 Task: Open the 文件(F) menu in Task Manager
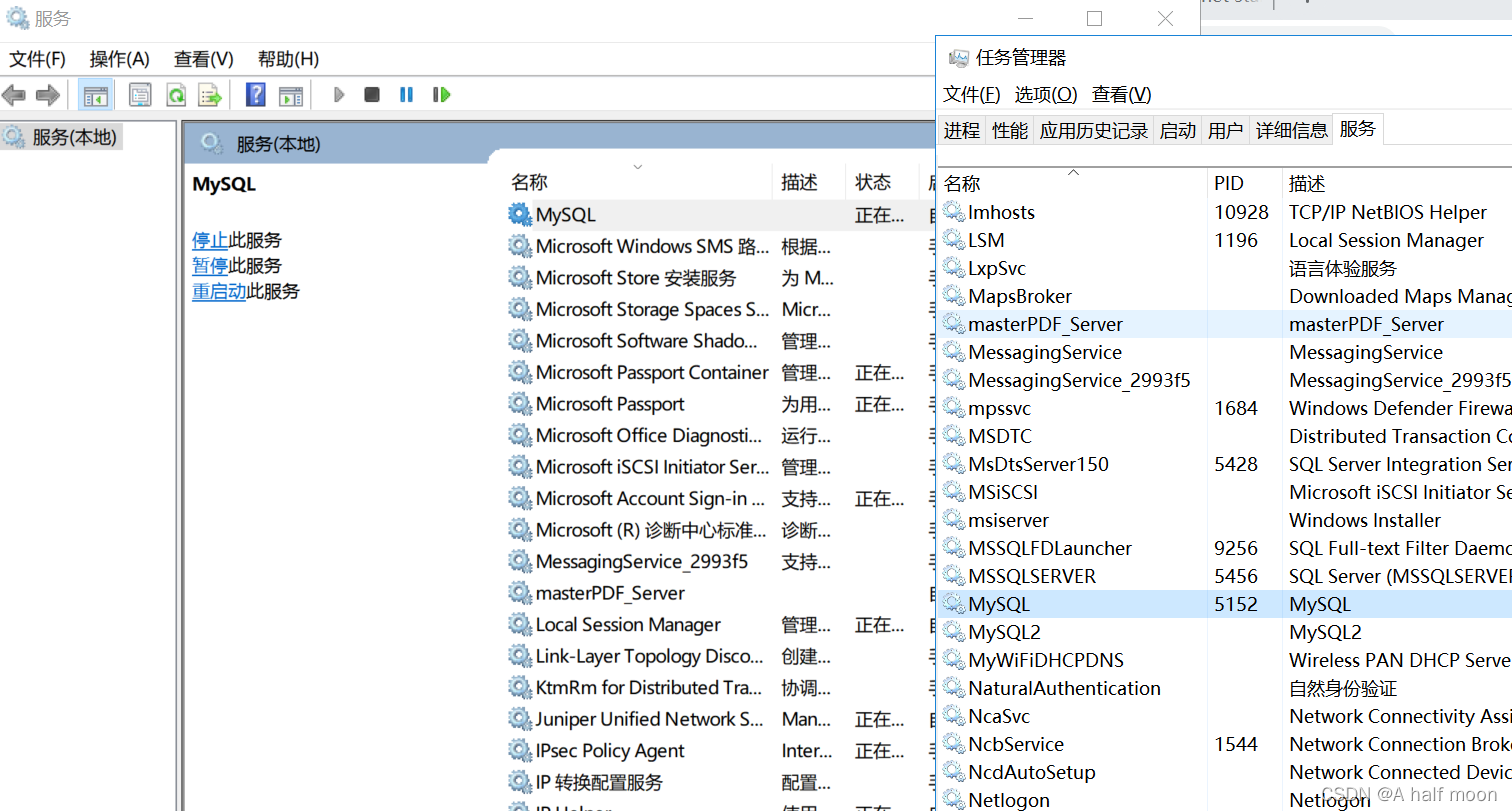[x=972, y=94]
